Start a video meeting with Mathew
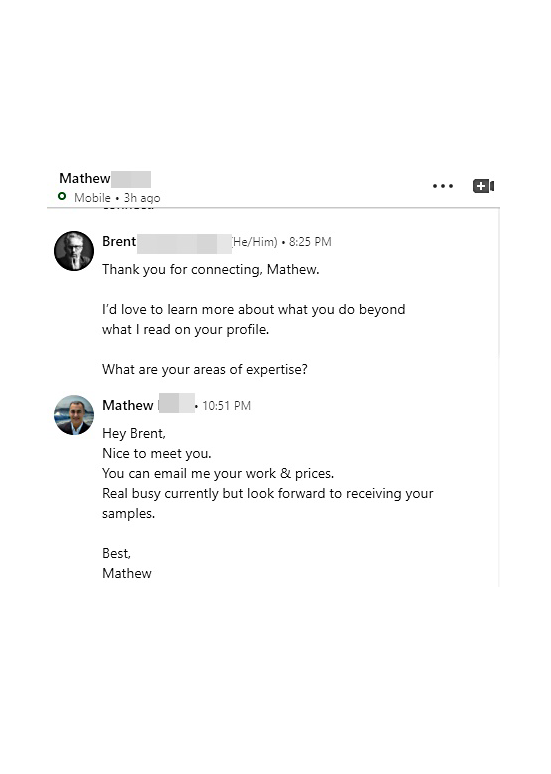The image size is (551, 774). (483, 186)
